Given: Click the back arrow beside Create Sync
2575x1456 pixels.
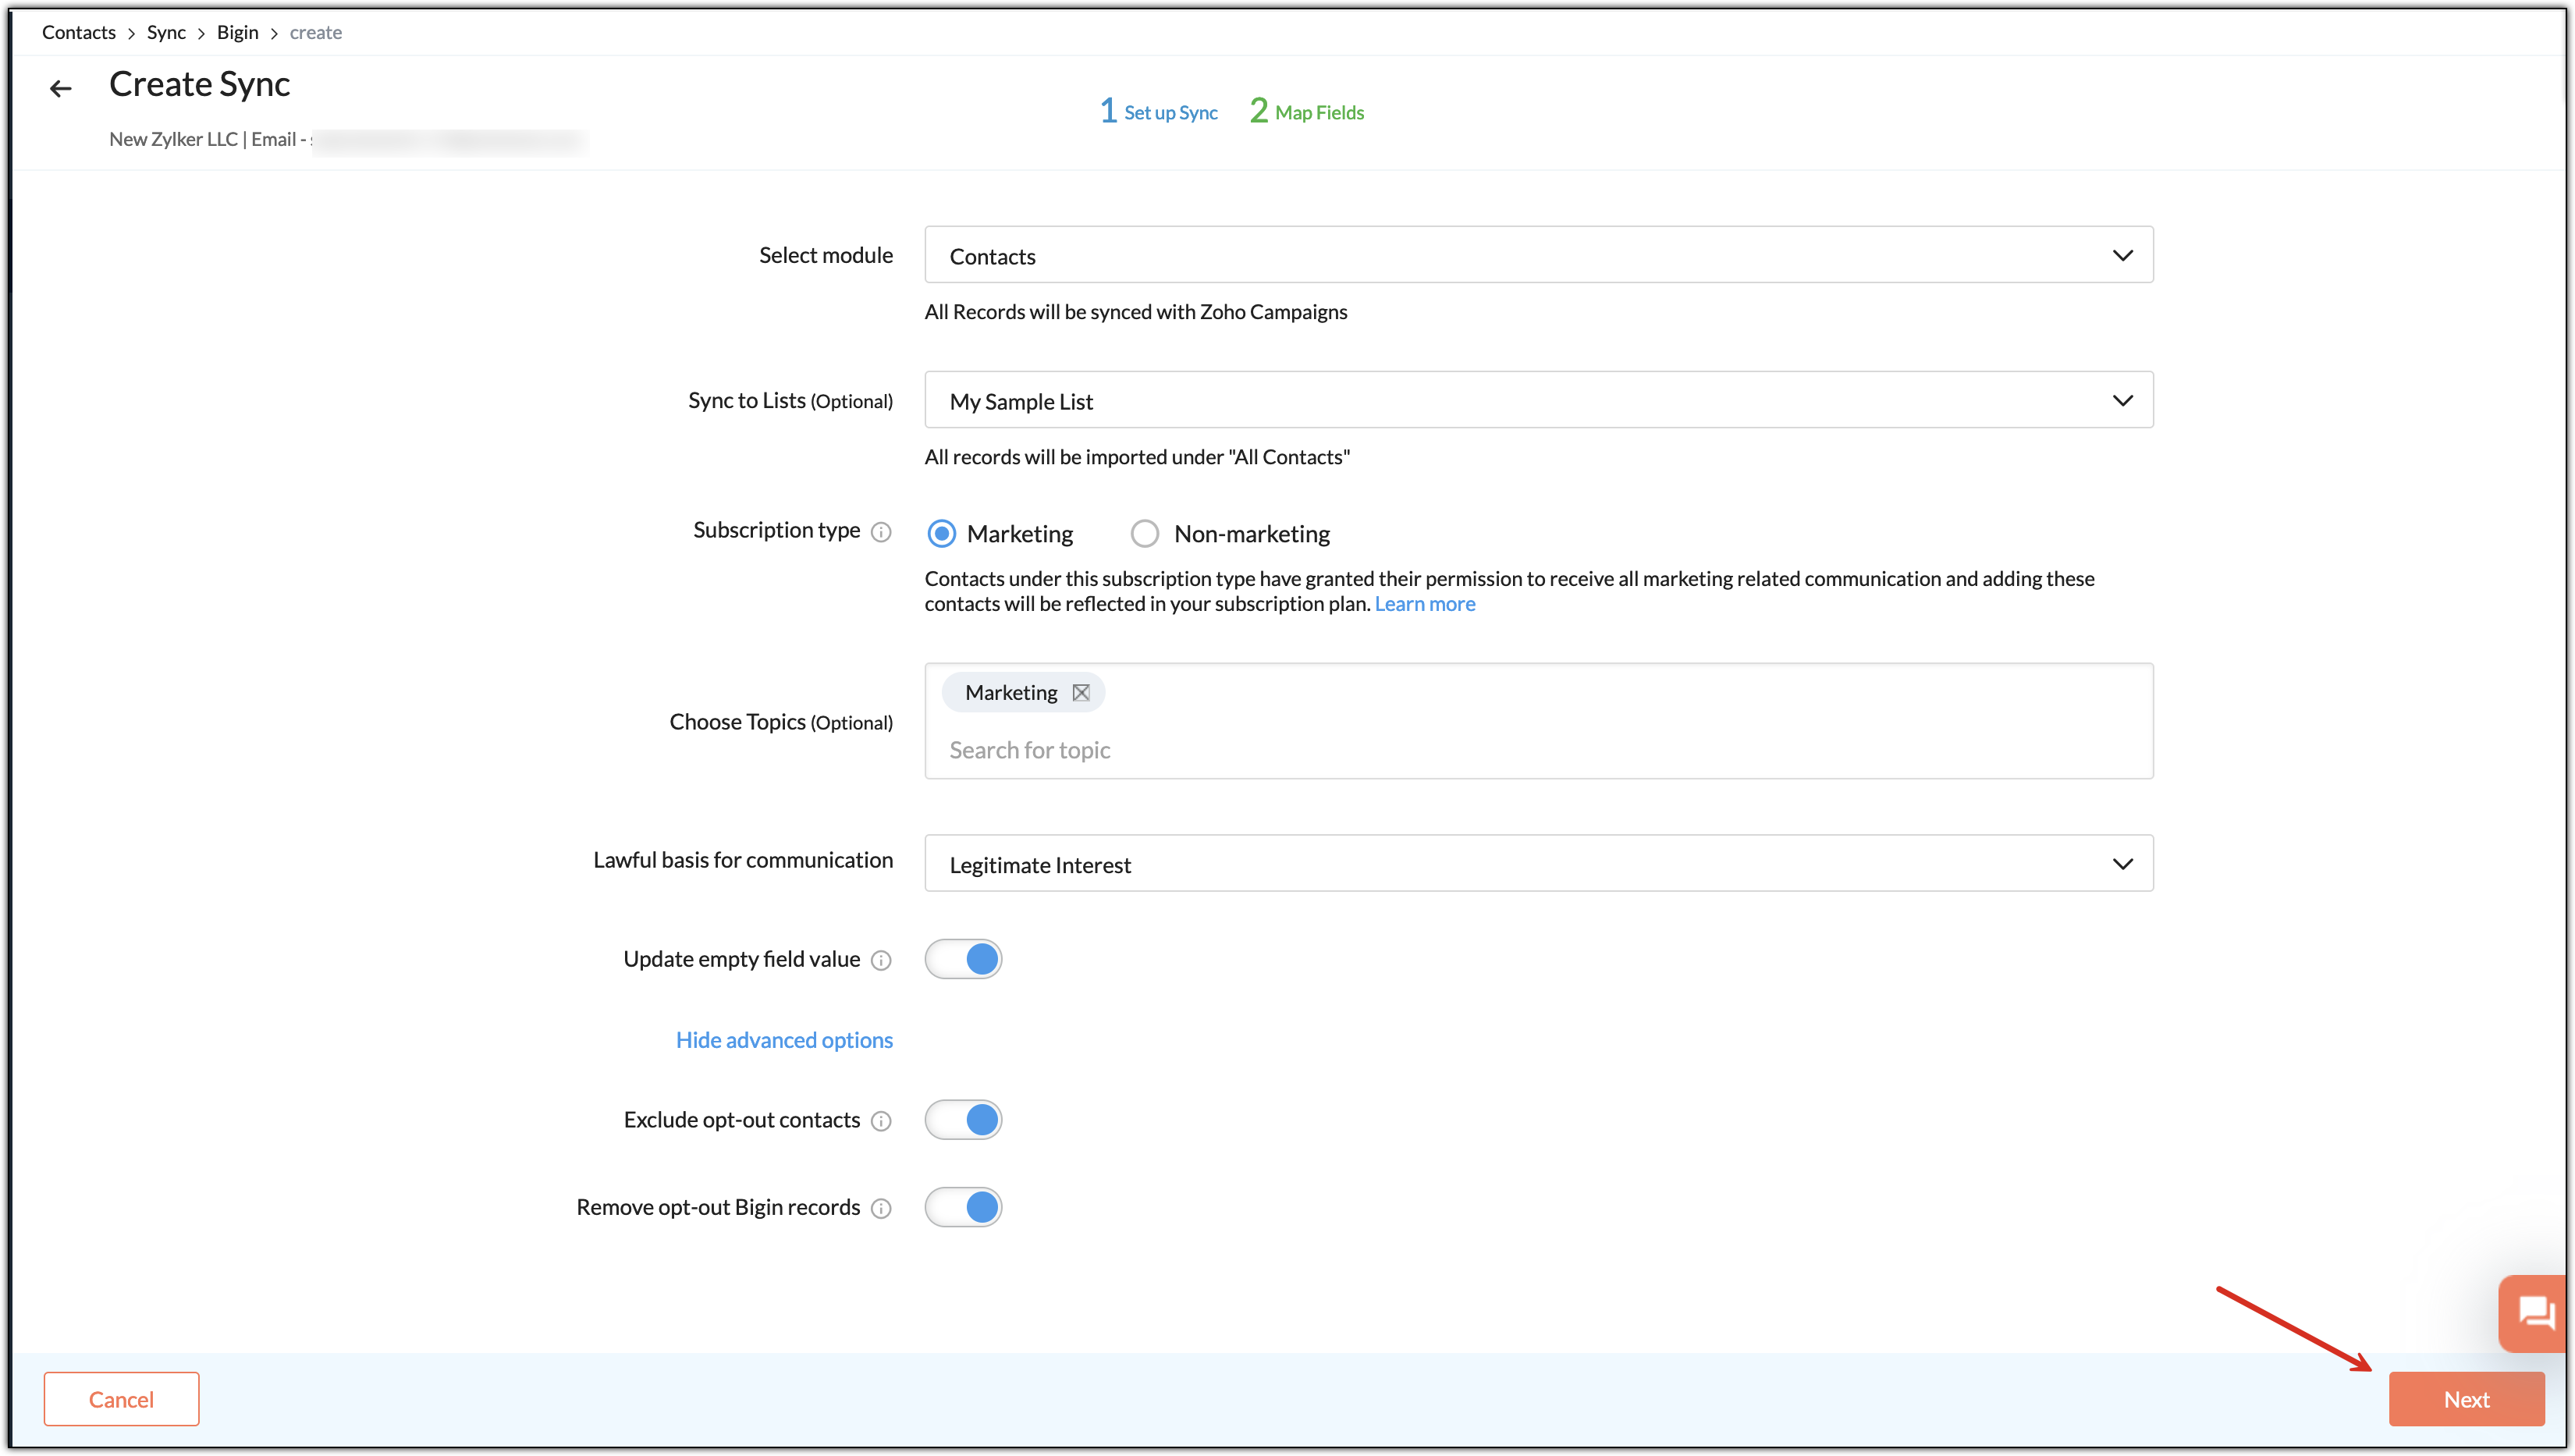Looking at the screenshot, I should coord(60,88).
